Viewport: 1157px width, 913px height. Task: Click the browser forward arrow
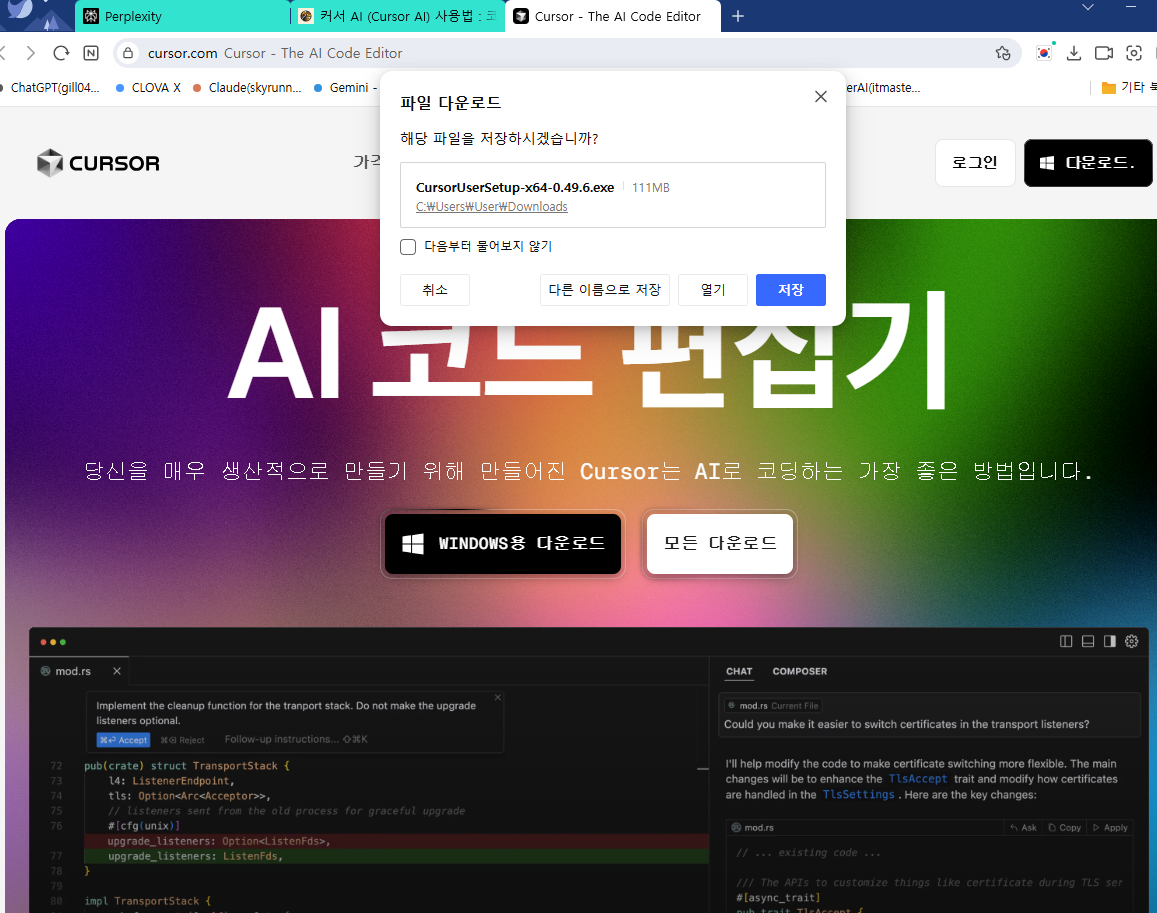(x=30, y=53)
